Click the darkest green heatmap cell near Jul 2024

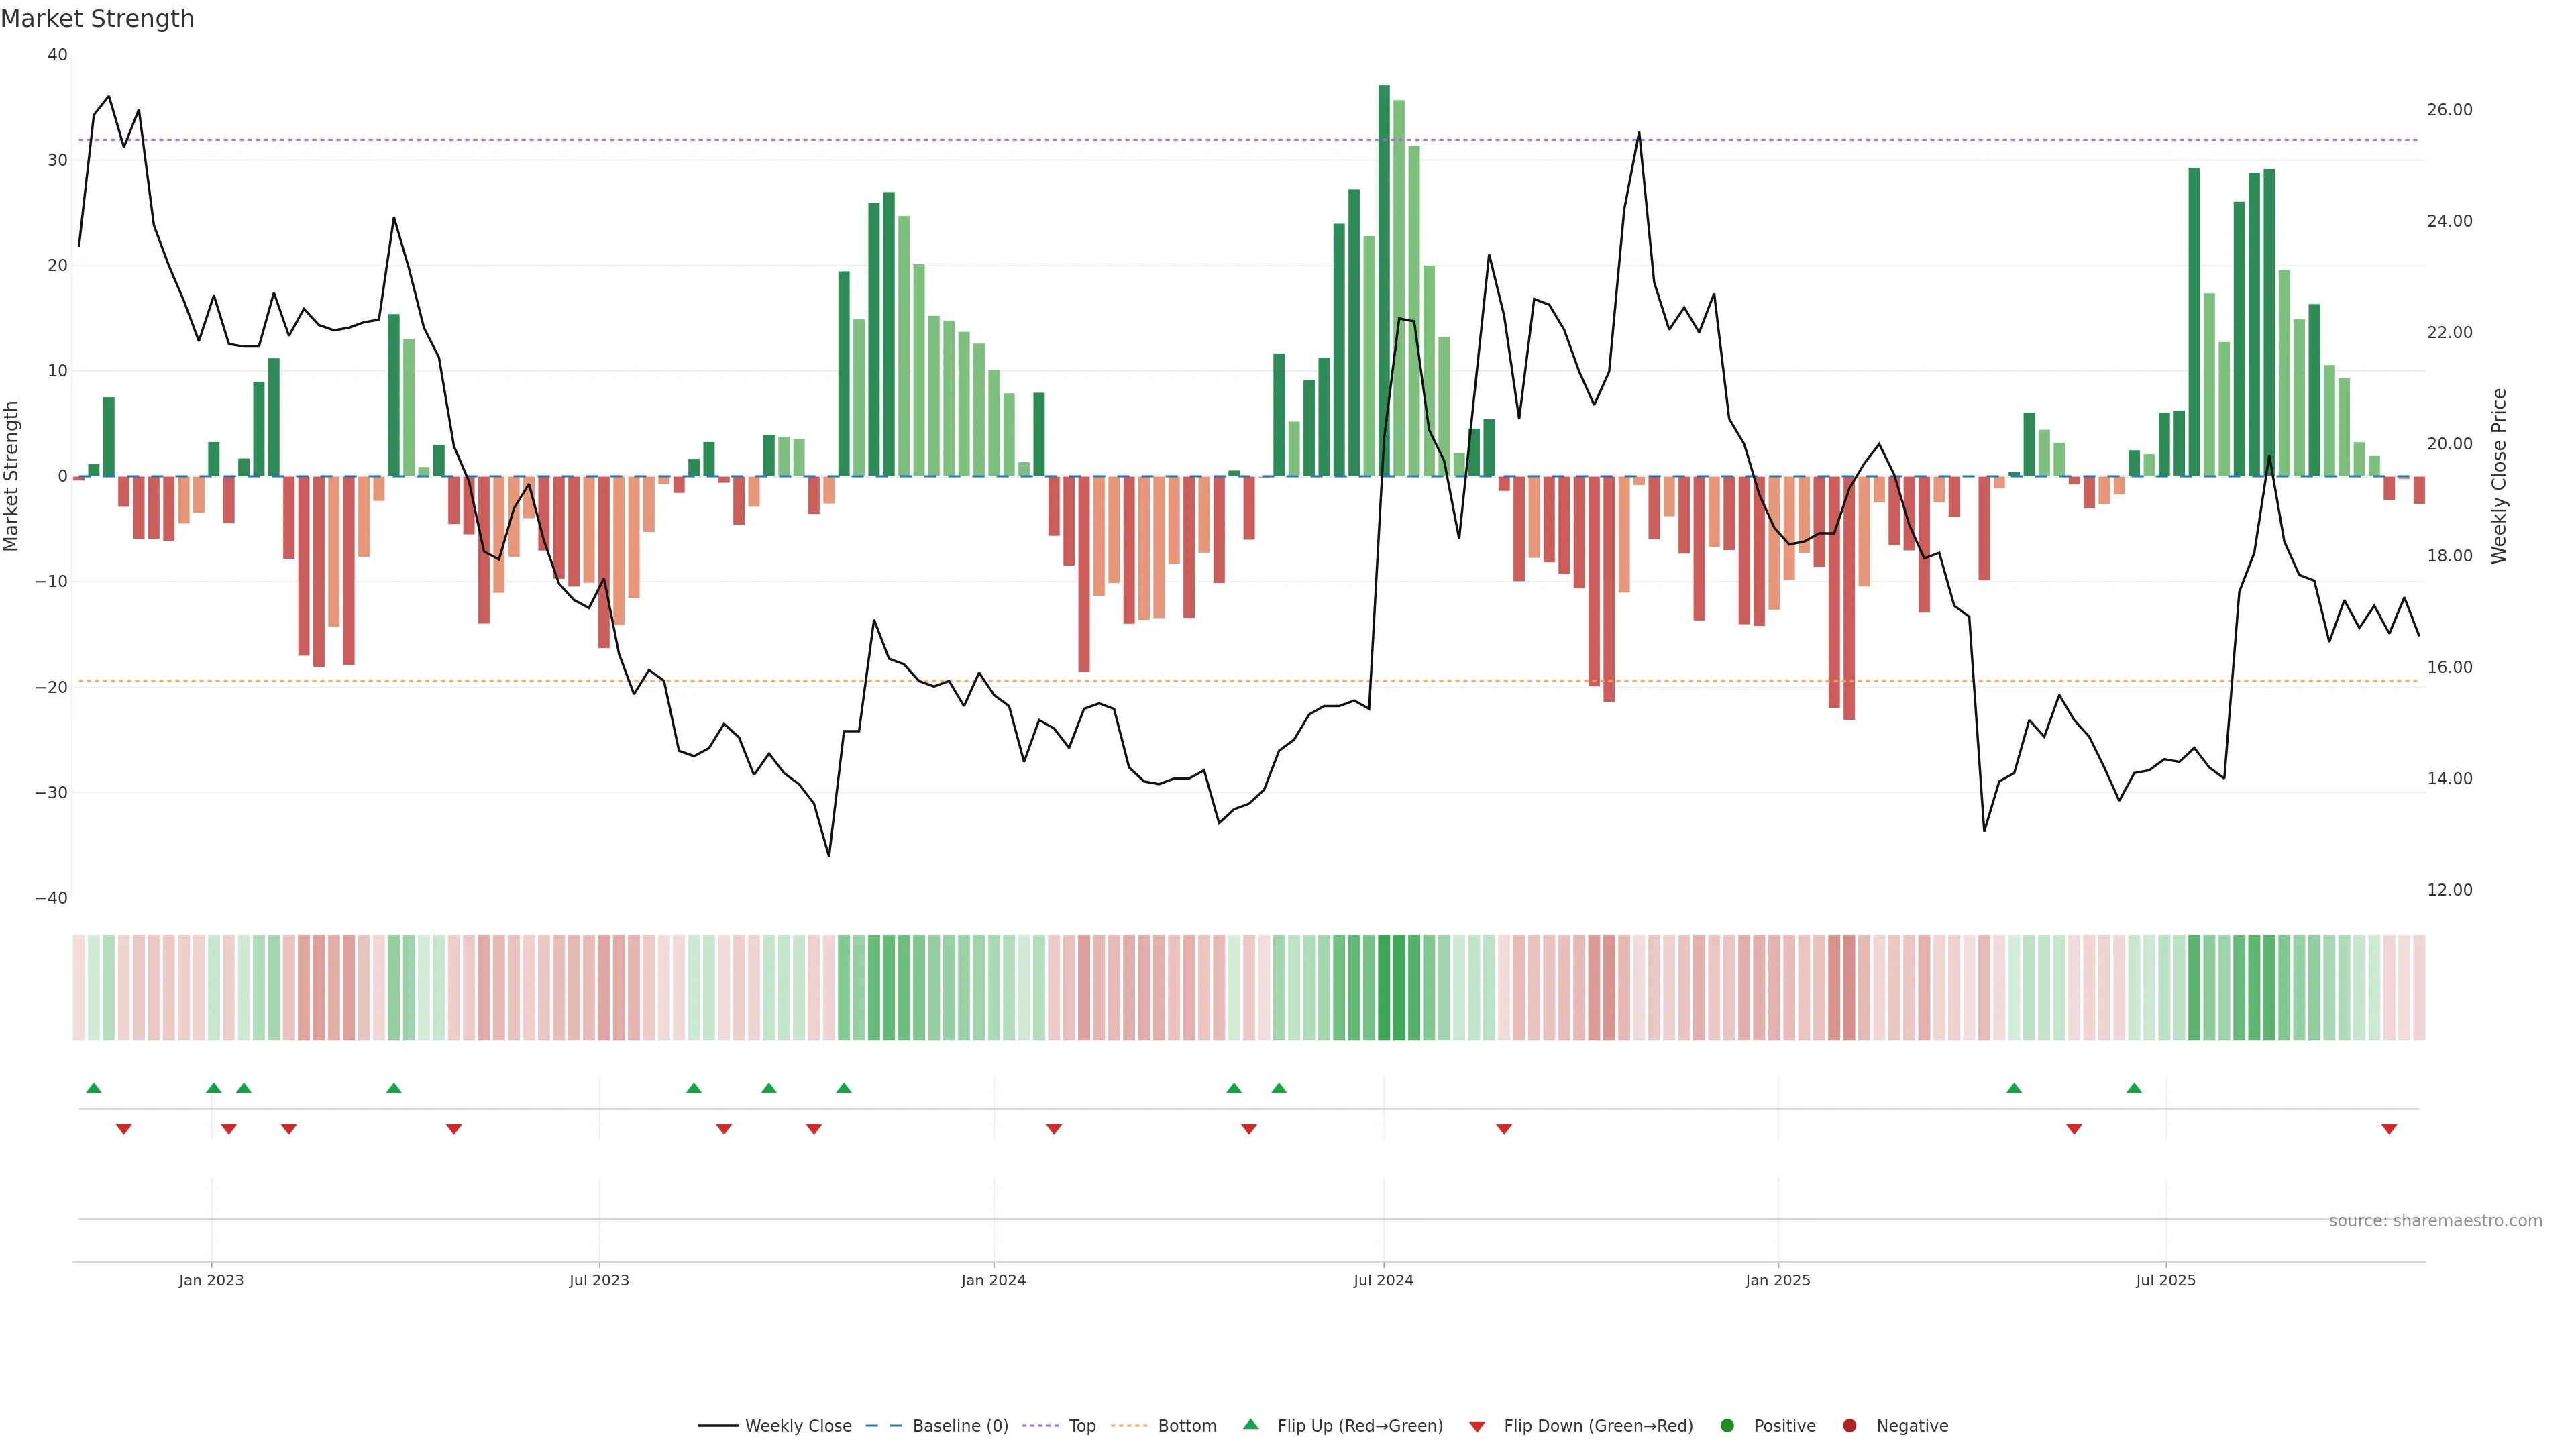coord(1384,988)
